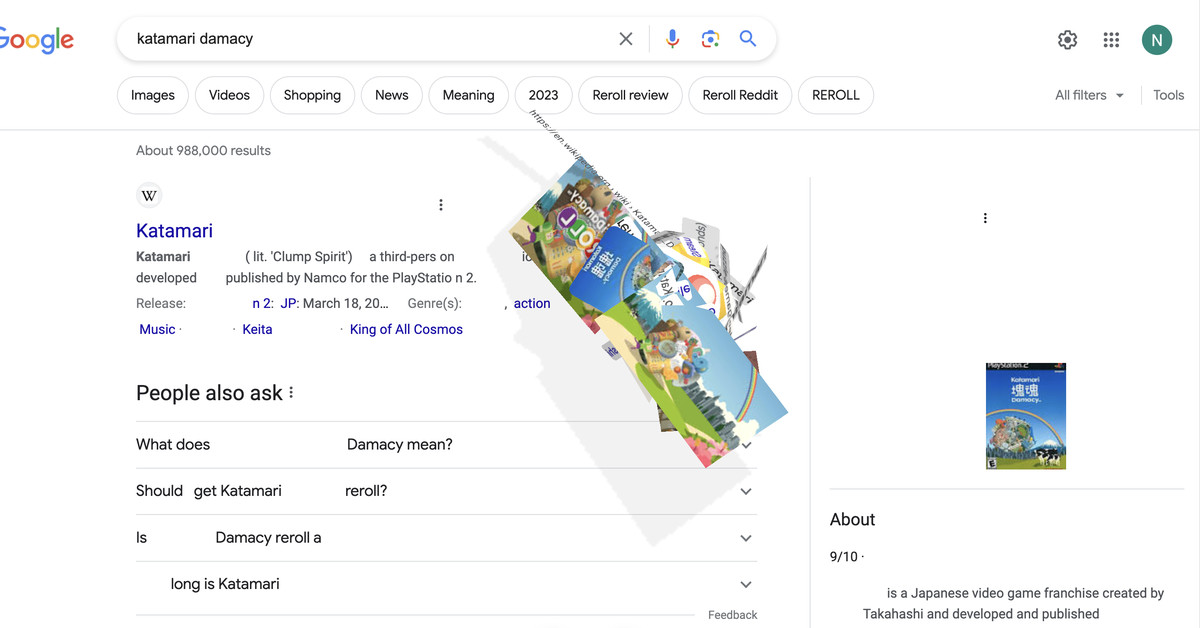The image size is (1200, 628).
Task: Clear the search box with the X icon
Action: pyautogui.click(x=626, y=39)
